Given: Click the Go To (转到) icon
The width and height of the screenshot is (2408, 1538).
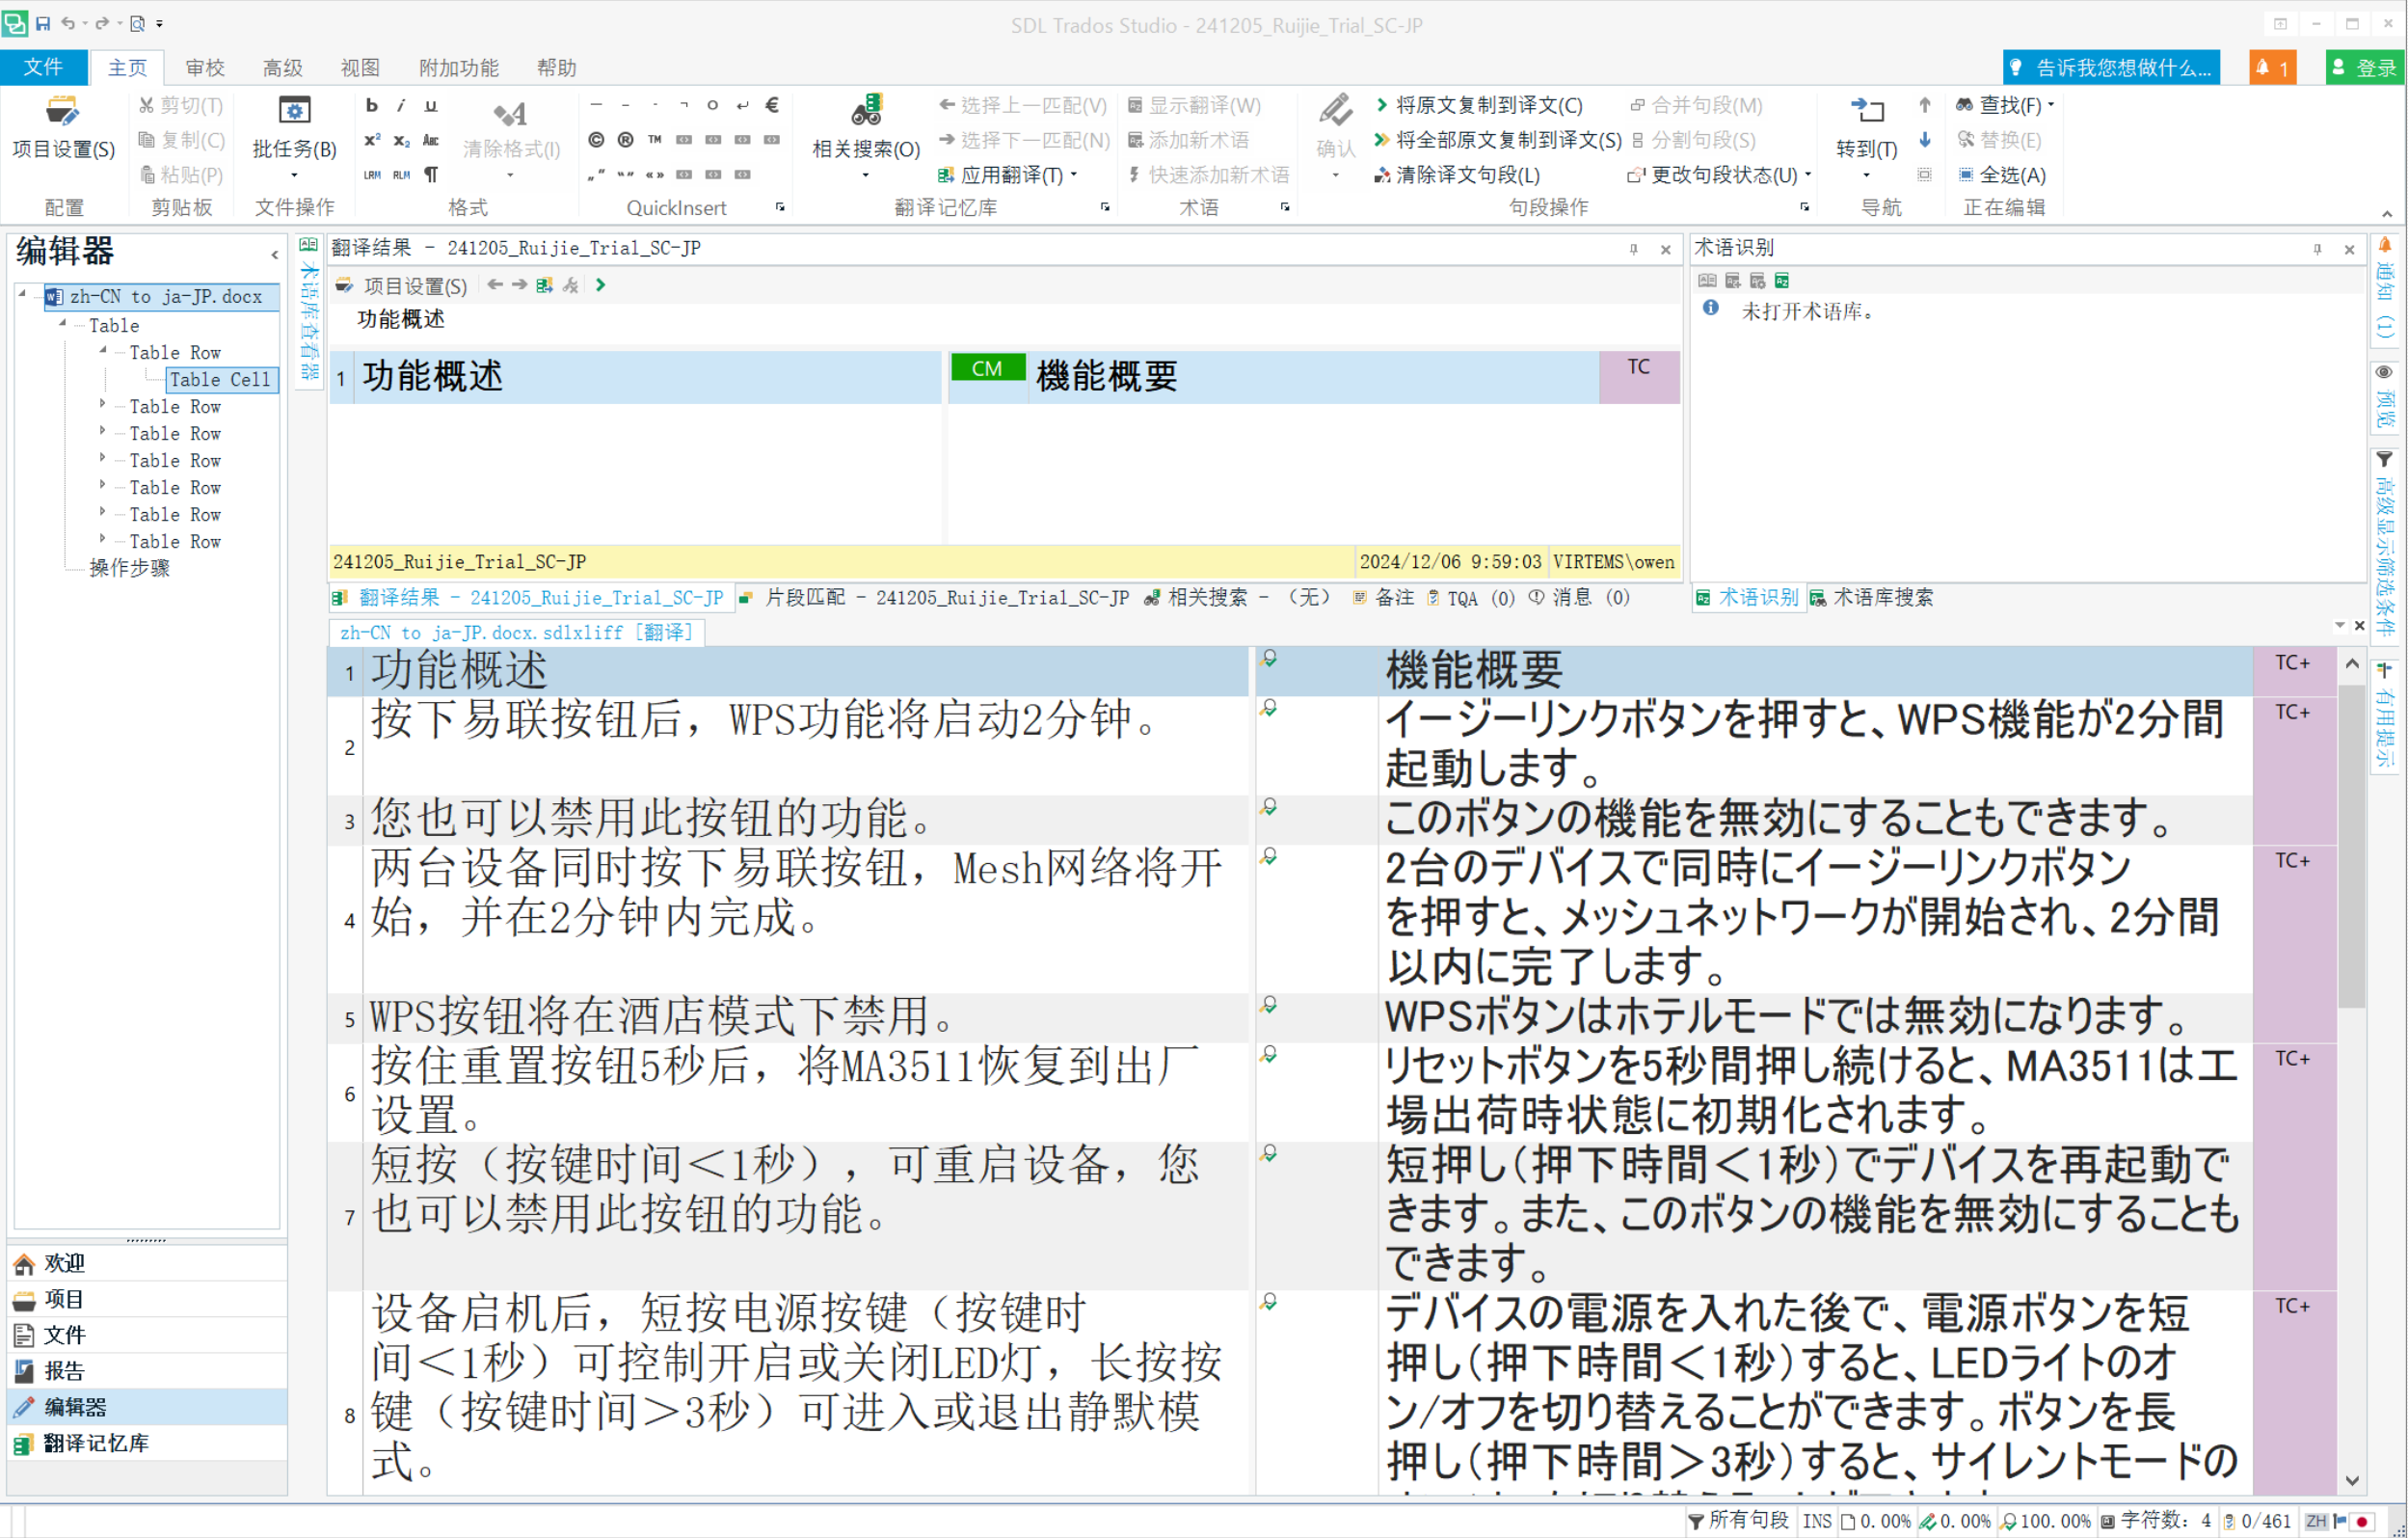Looking at the screenshot, I should coord(1866,110).
